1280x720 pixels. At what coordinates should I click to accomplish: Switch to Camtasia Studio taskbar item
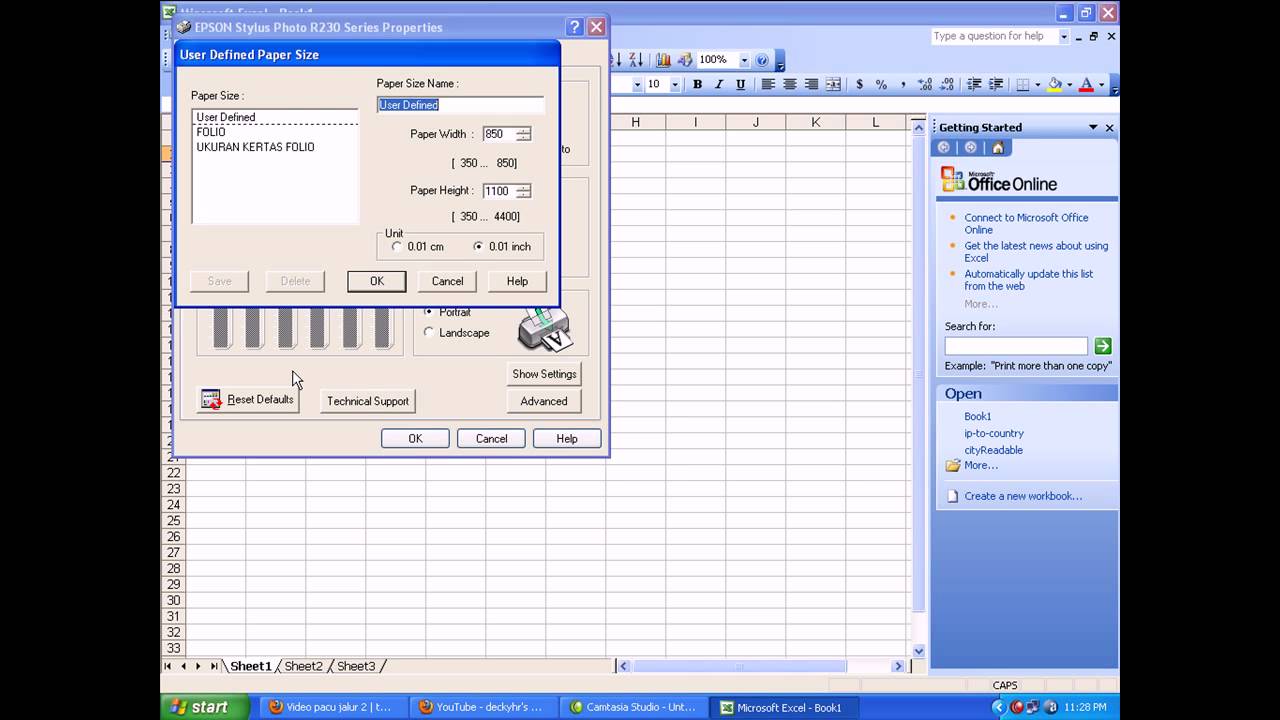[x=633, y=707]
